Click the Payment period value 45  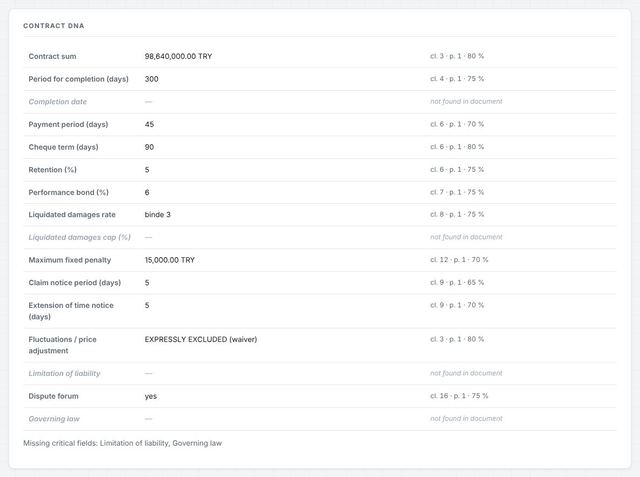click(149, 124)
